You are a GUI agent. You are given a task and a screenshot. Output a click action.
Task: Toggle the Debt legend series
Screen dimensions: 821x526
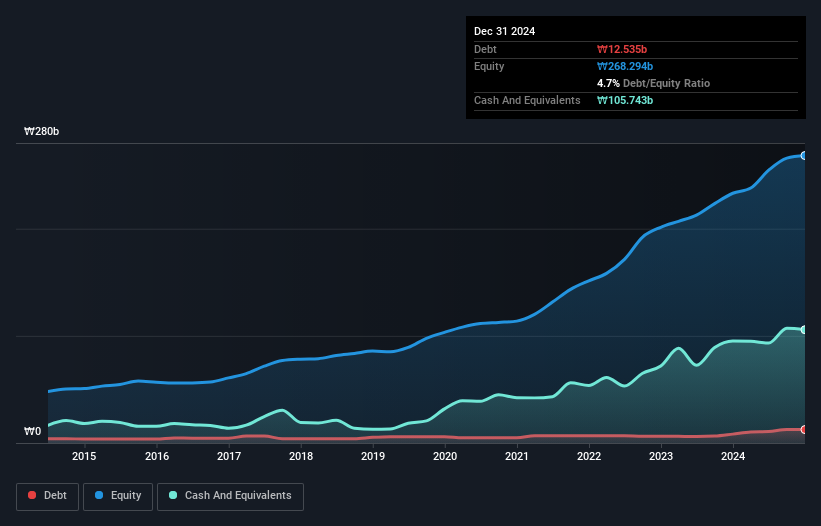pyautogui.click(x=47, y=496)
